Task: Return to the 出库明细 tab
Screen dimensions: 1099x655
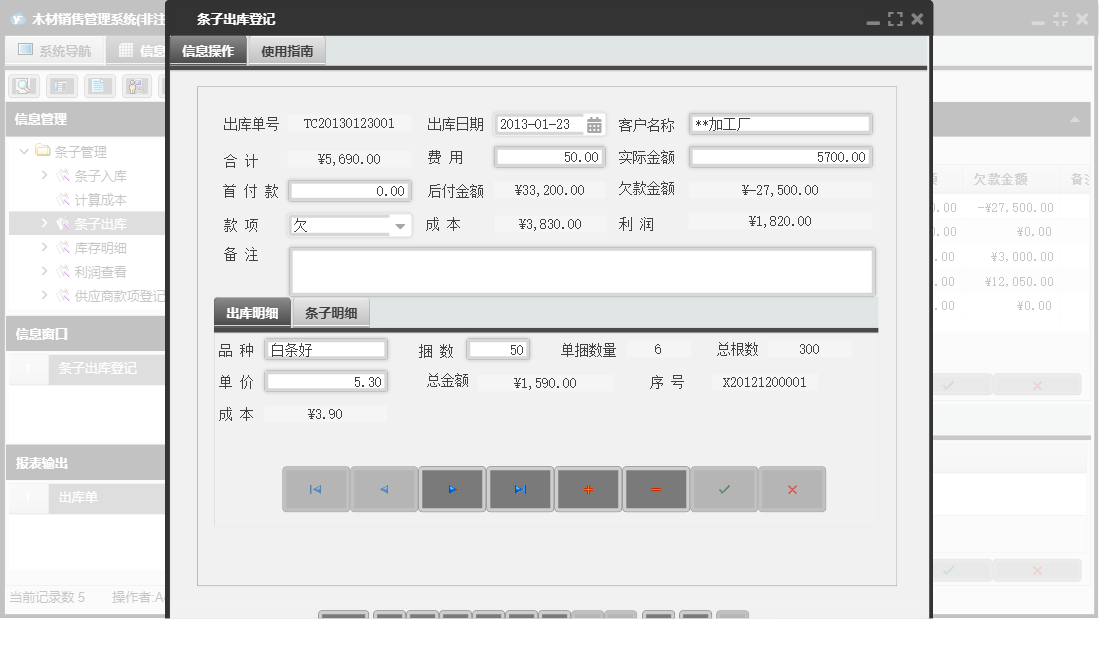Action: point(252,312)
